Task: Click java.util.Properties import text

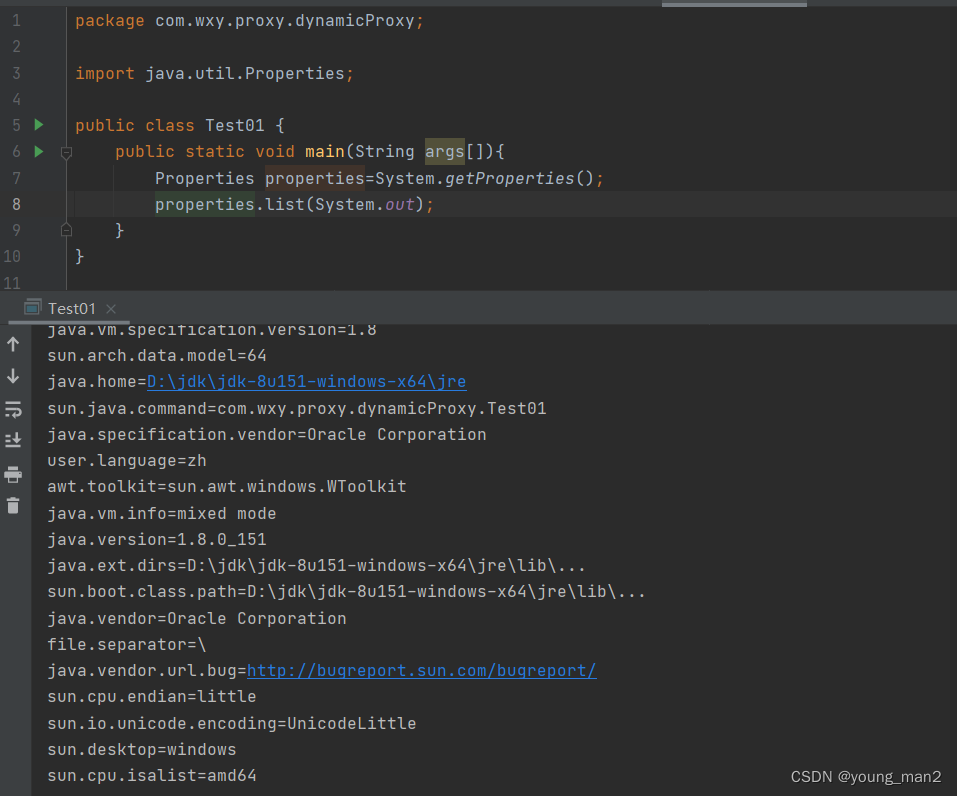Action: (245, 73)
